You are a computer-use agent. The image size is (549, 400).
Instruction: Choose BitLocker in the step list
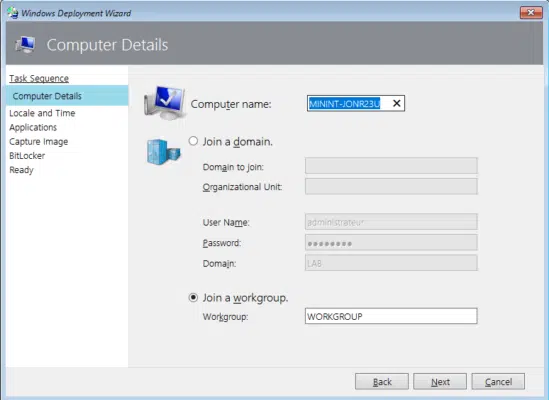pos(27,156)
